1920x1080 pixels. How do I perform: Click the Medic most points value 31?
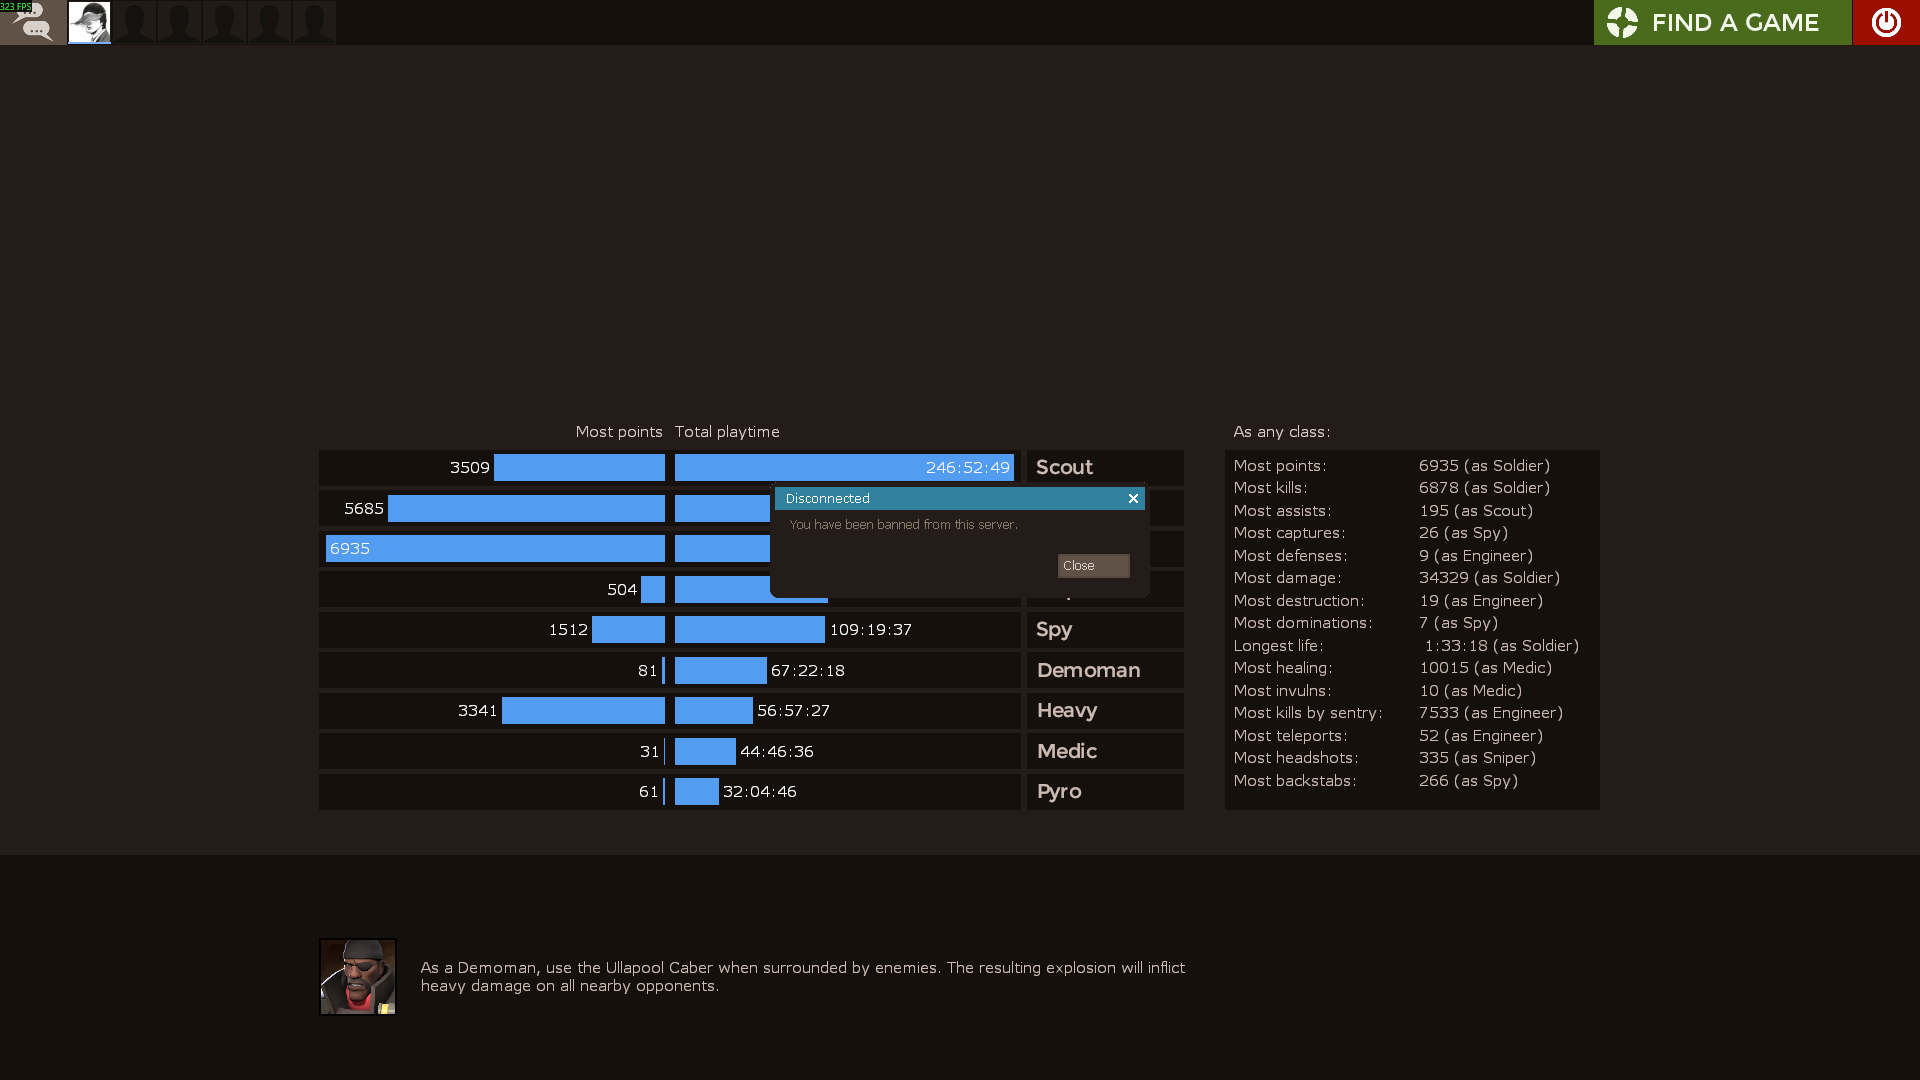point(649,752)
